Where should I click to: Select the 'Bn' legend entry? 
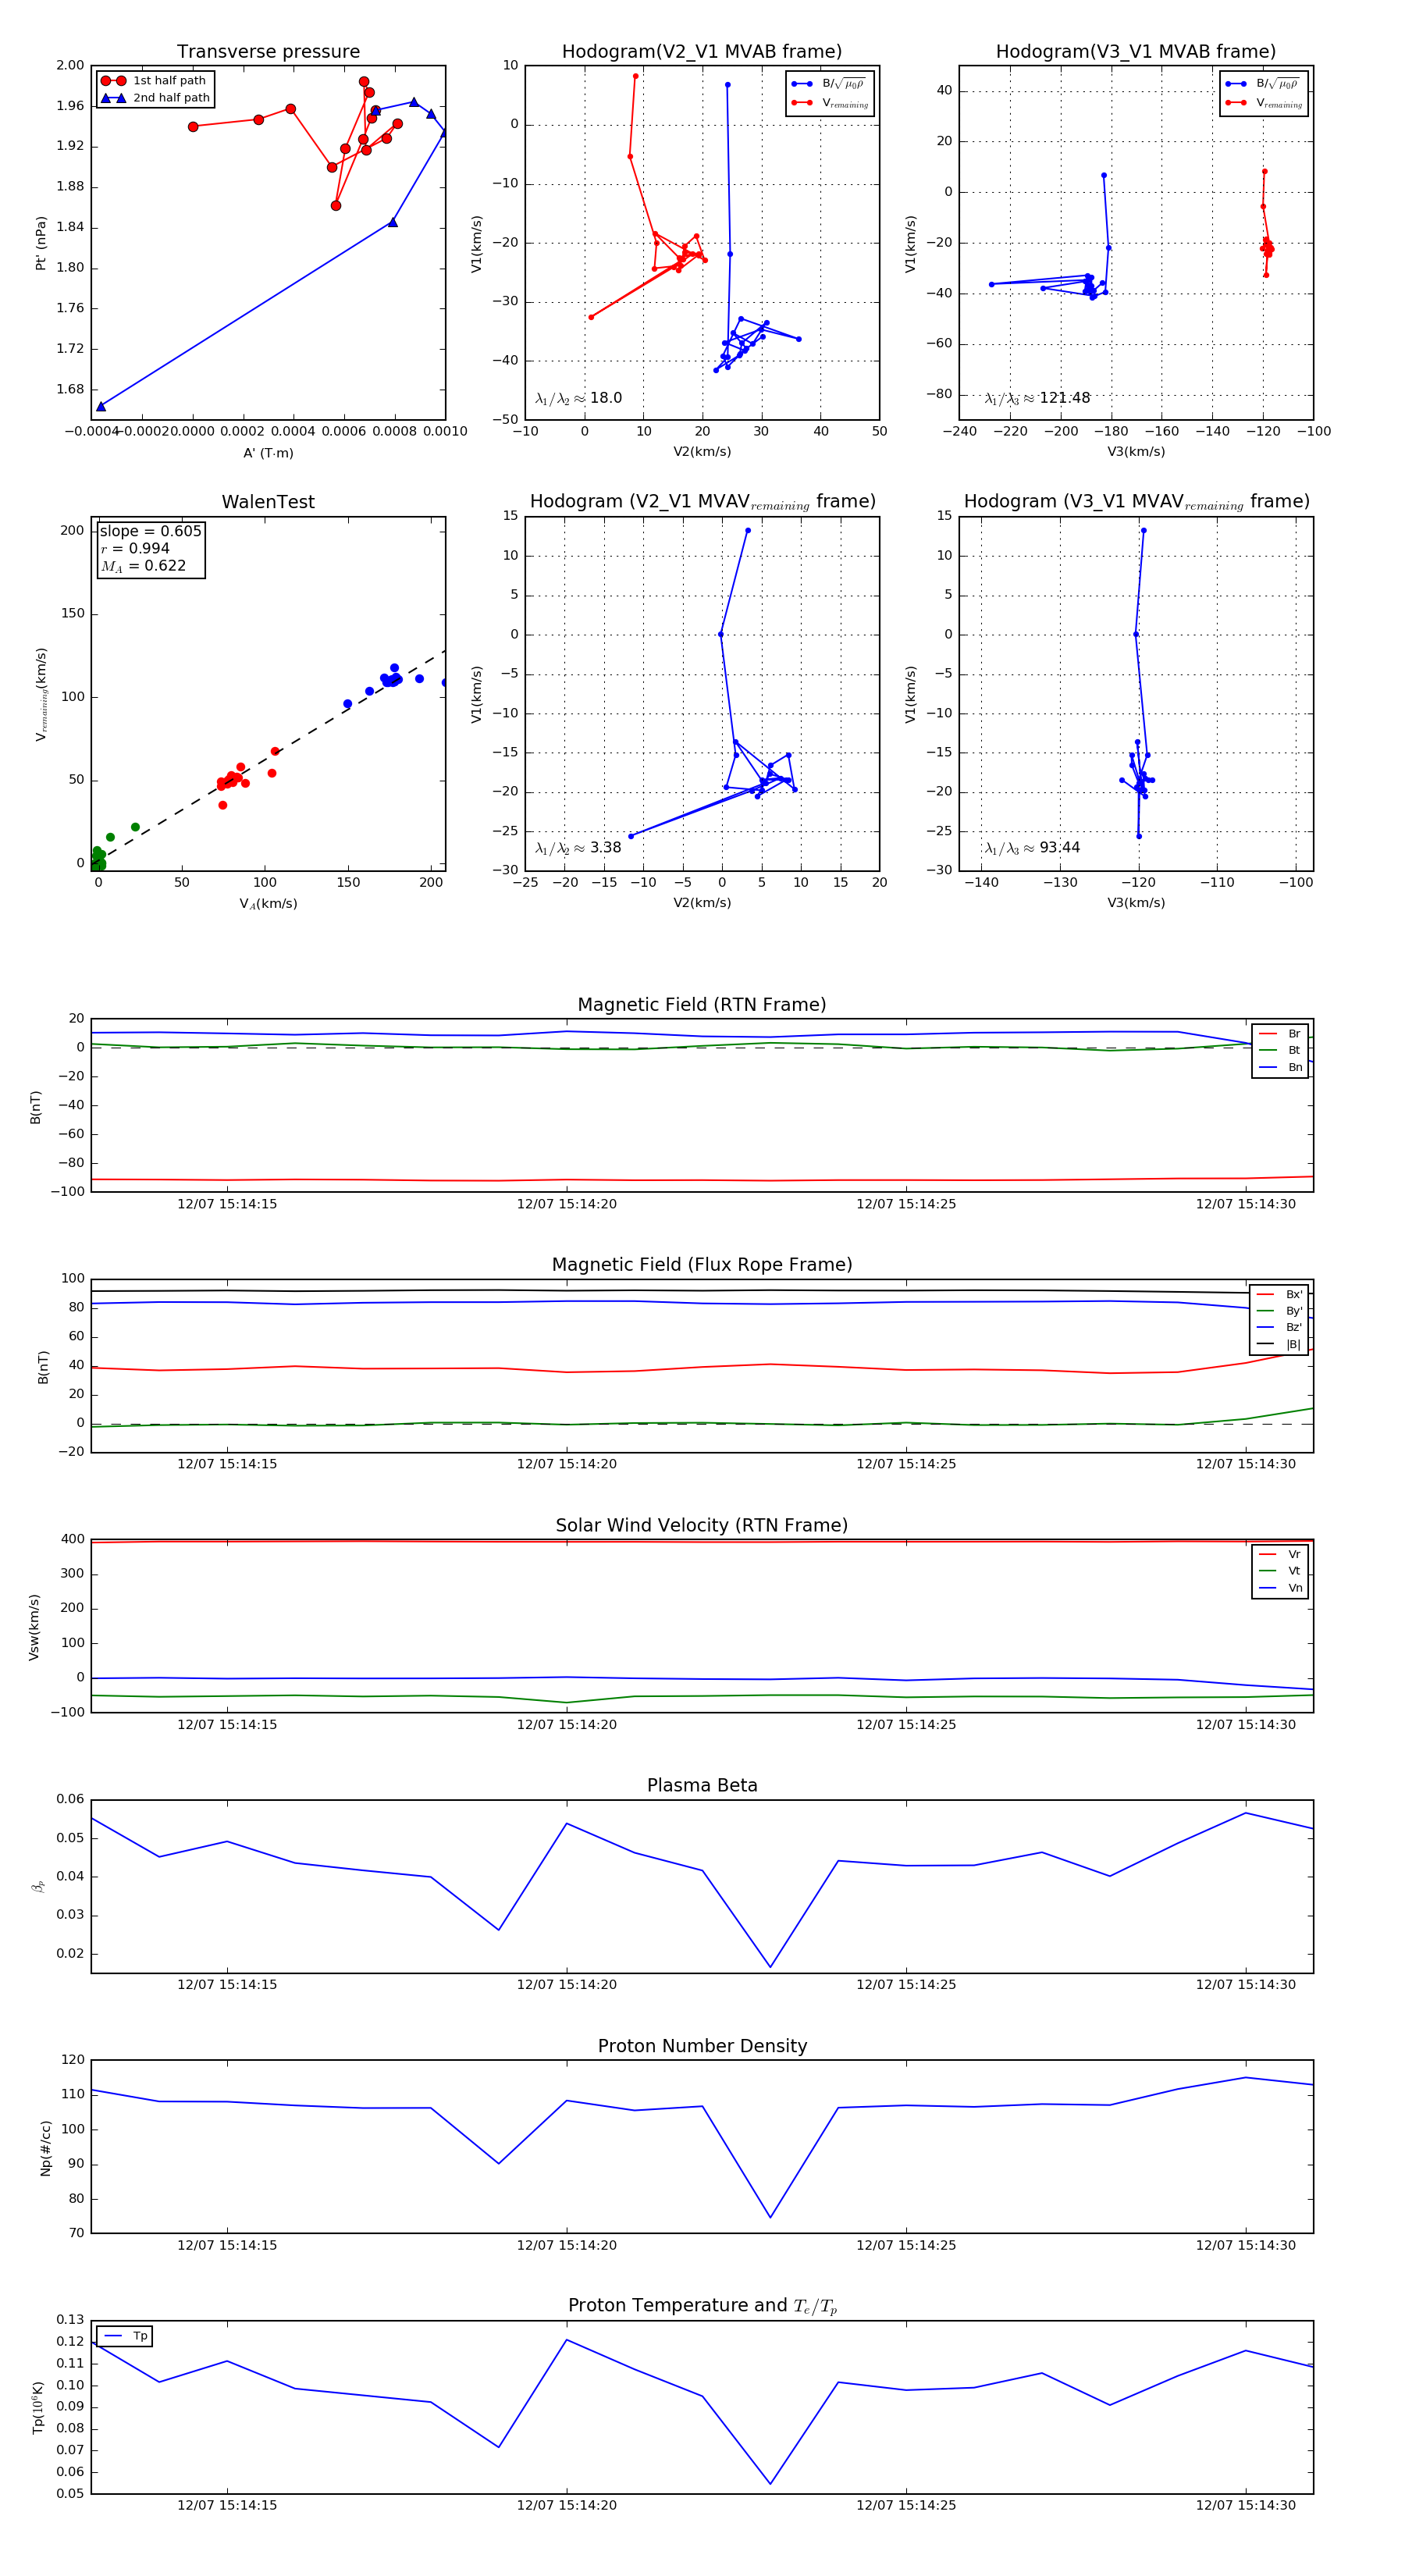click(1280, 1068)
